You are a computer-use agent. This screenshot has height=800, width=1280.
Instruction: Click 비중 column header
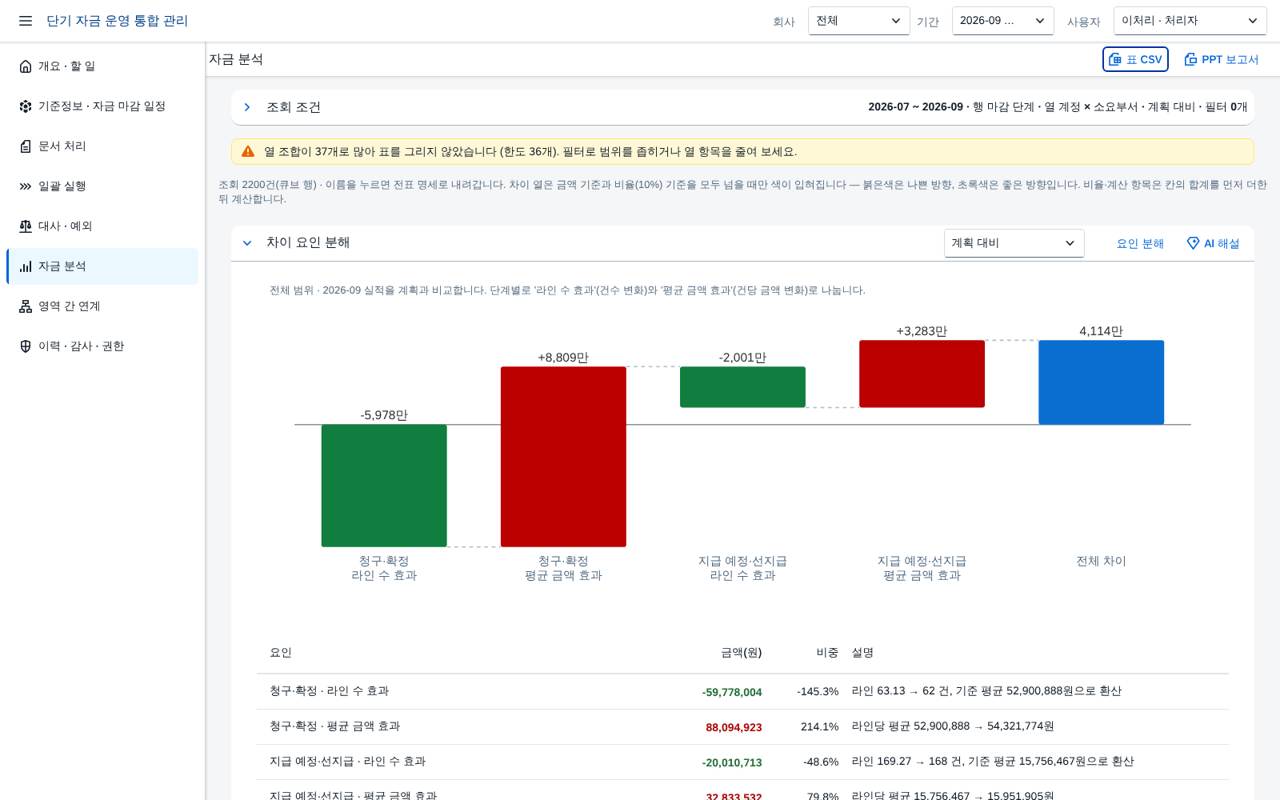[827, 653]
